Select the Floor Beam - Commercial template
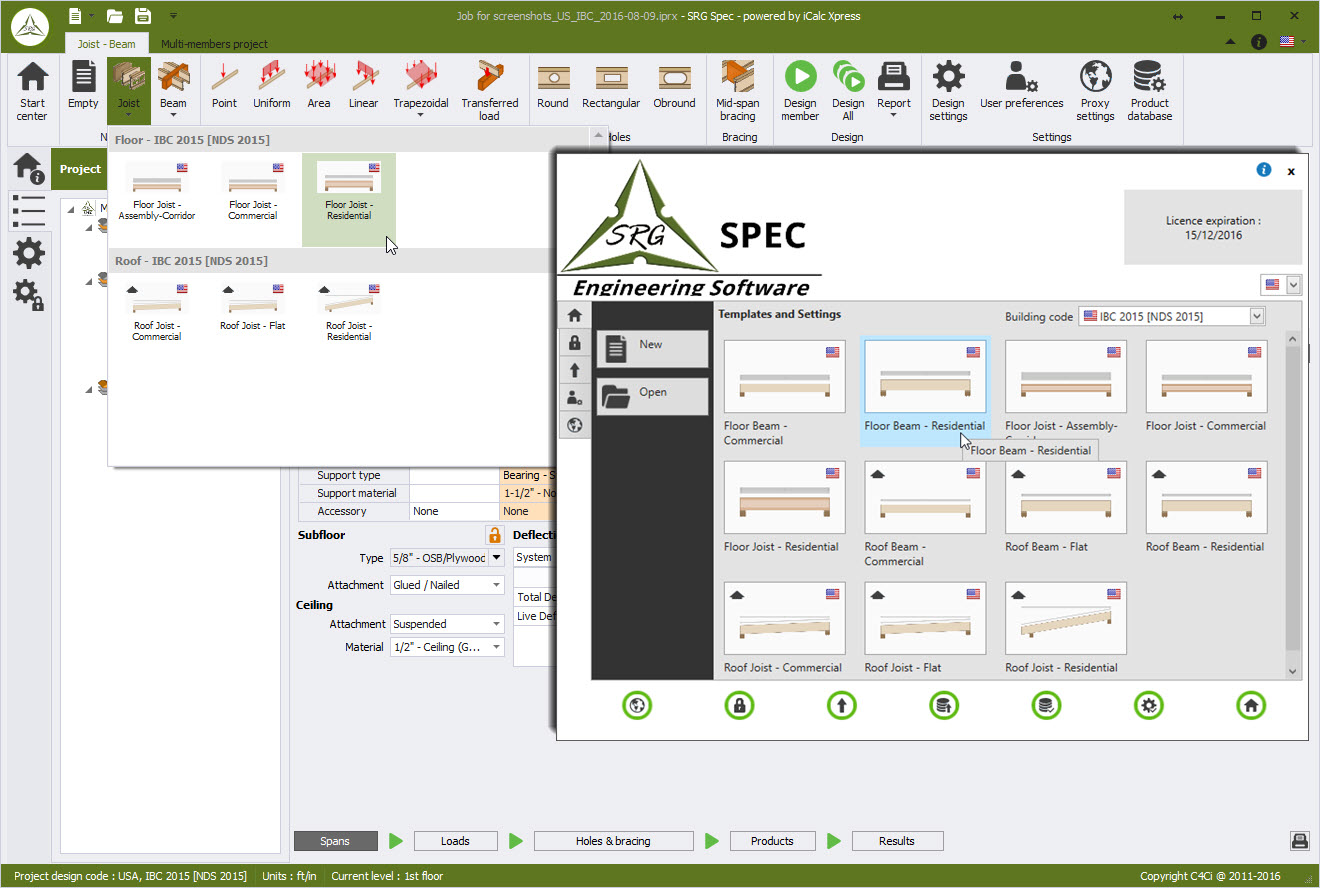Viewport: 1320px width, 888px height. (x=784, y=393)
